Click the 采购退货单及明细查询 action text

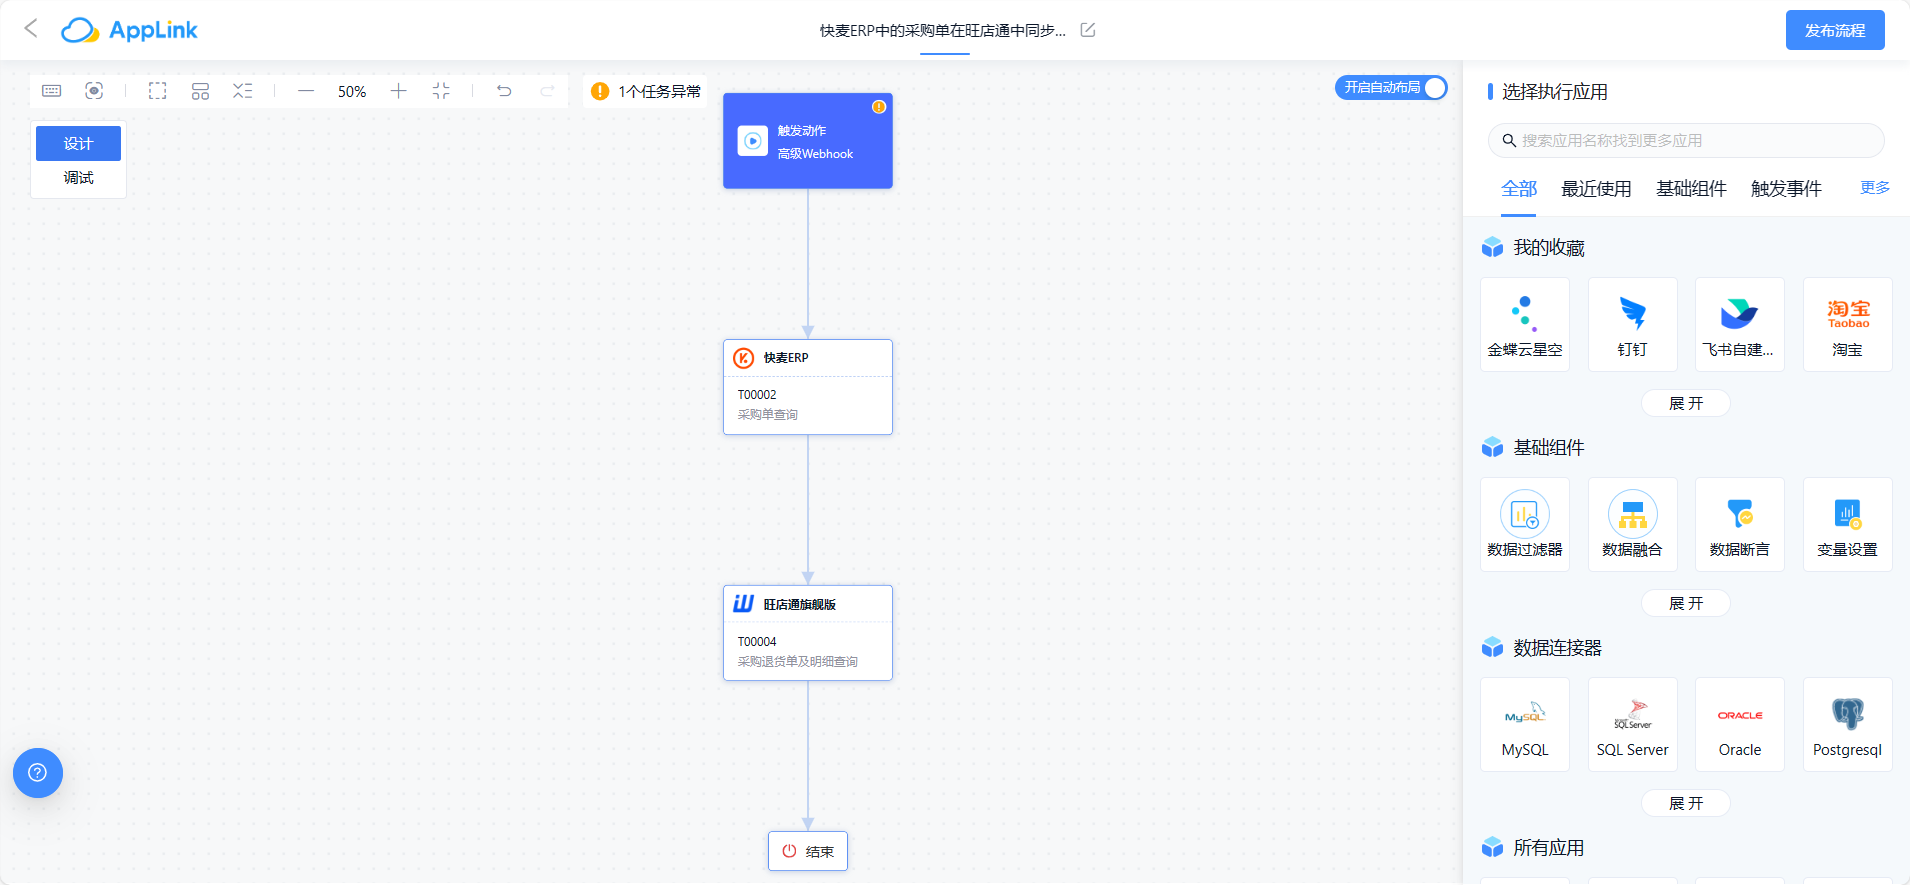798,662
